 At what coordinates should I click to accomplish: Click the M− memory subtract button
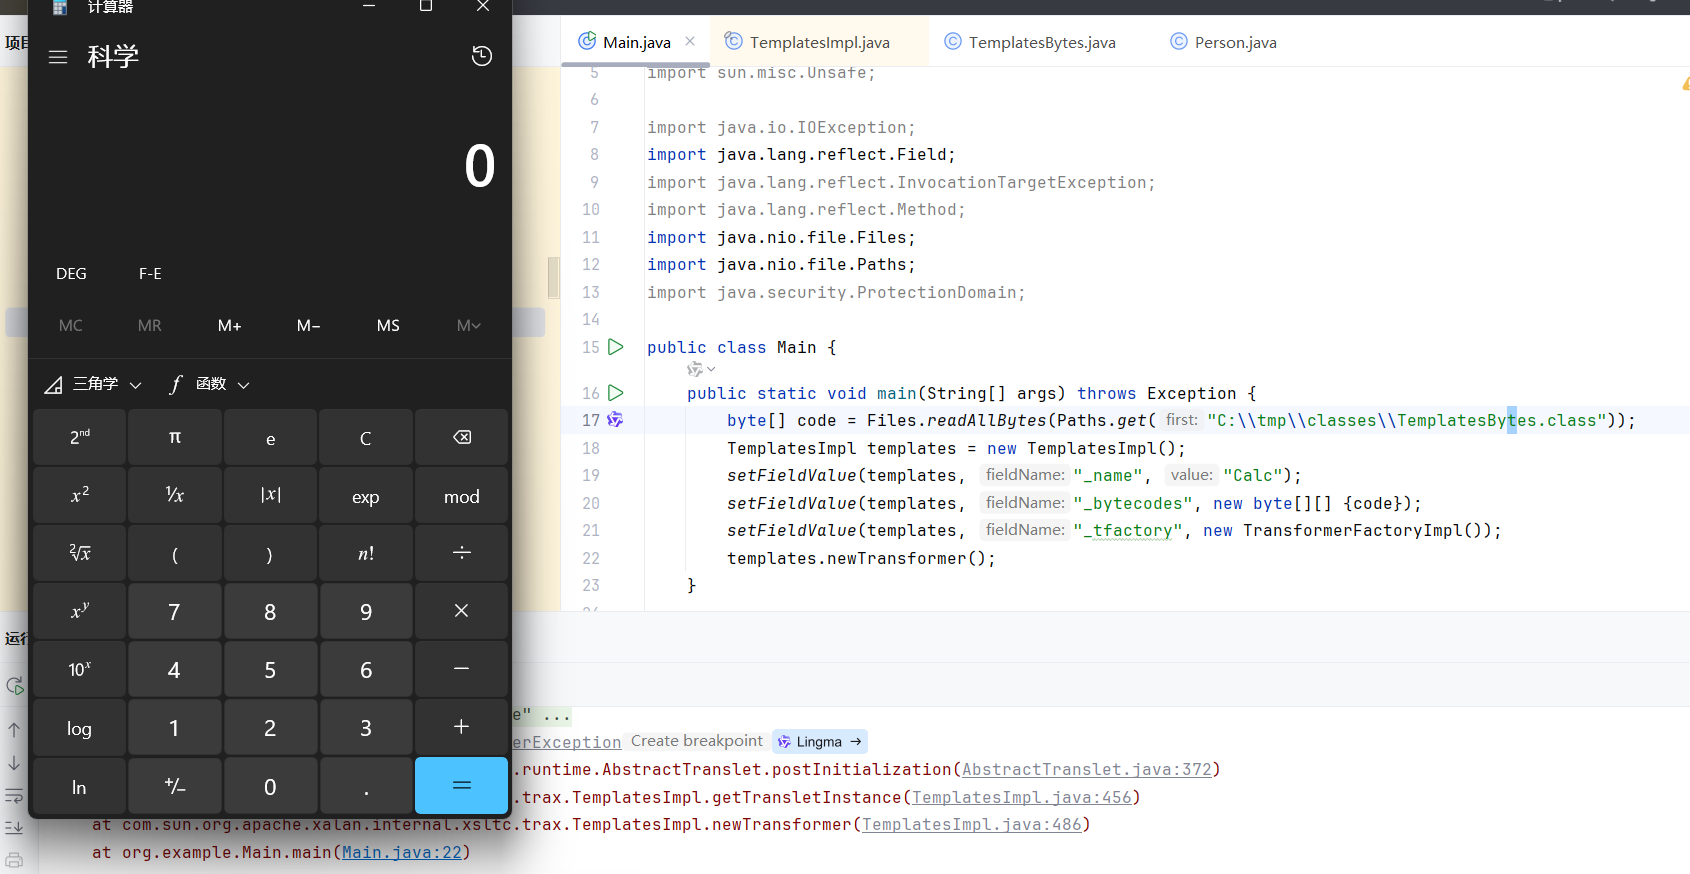(x=309, y=325)
